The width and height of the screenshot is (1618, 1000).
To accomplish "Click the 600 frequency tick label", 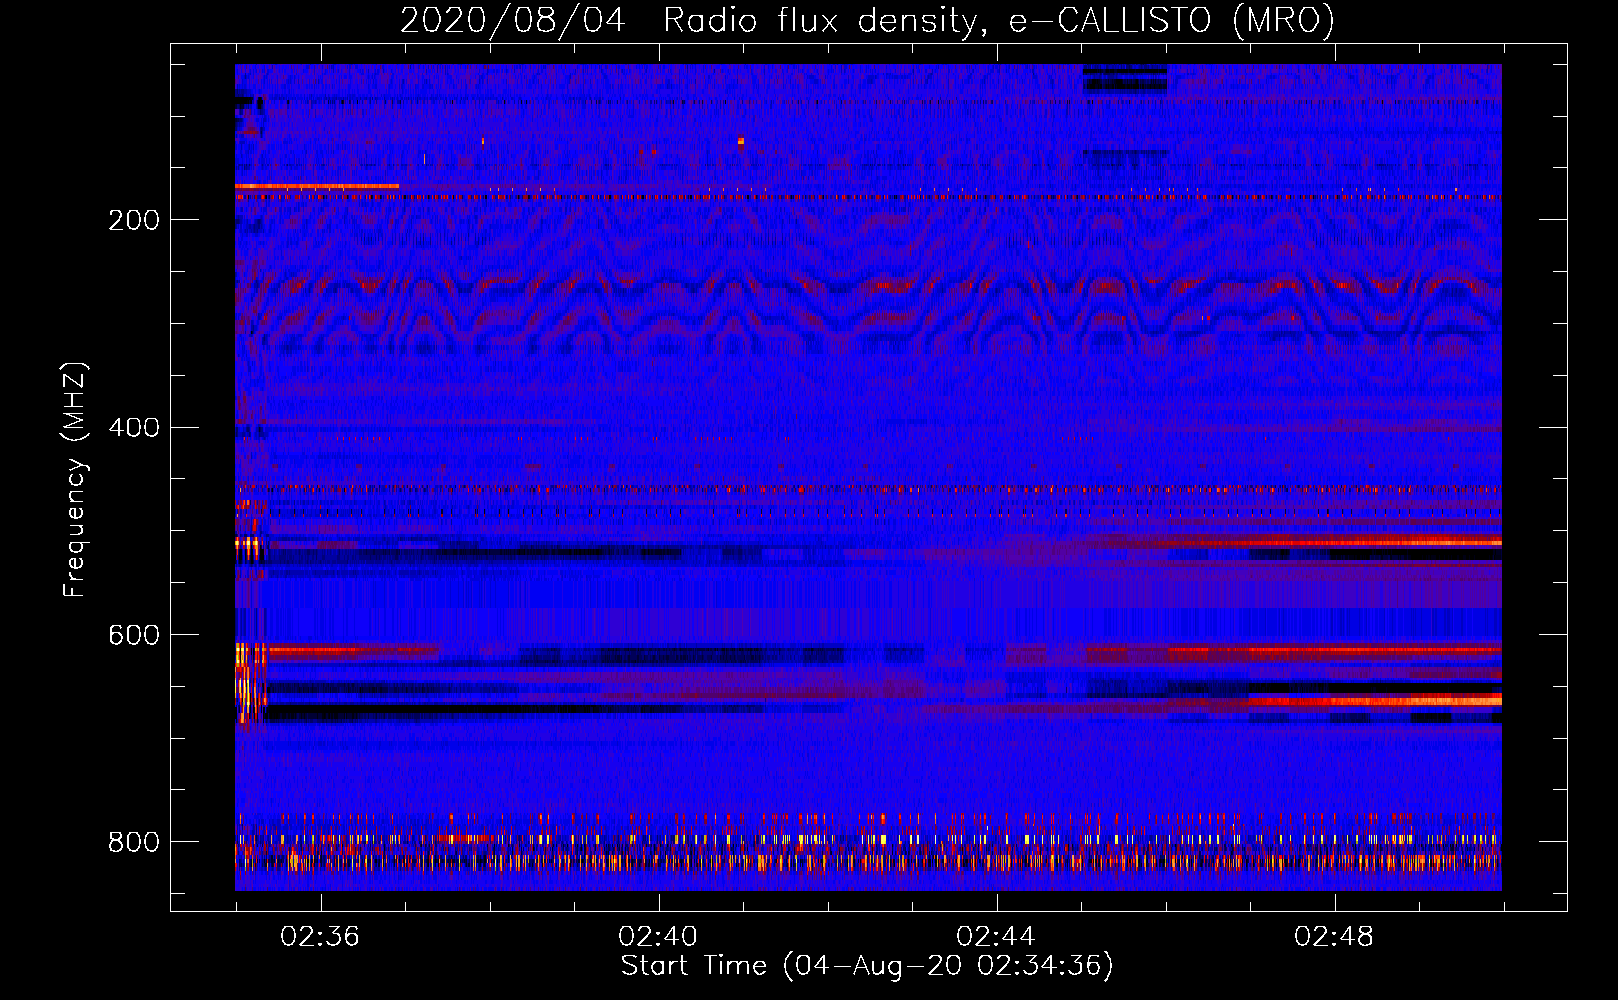I will click(134, 636).
